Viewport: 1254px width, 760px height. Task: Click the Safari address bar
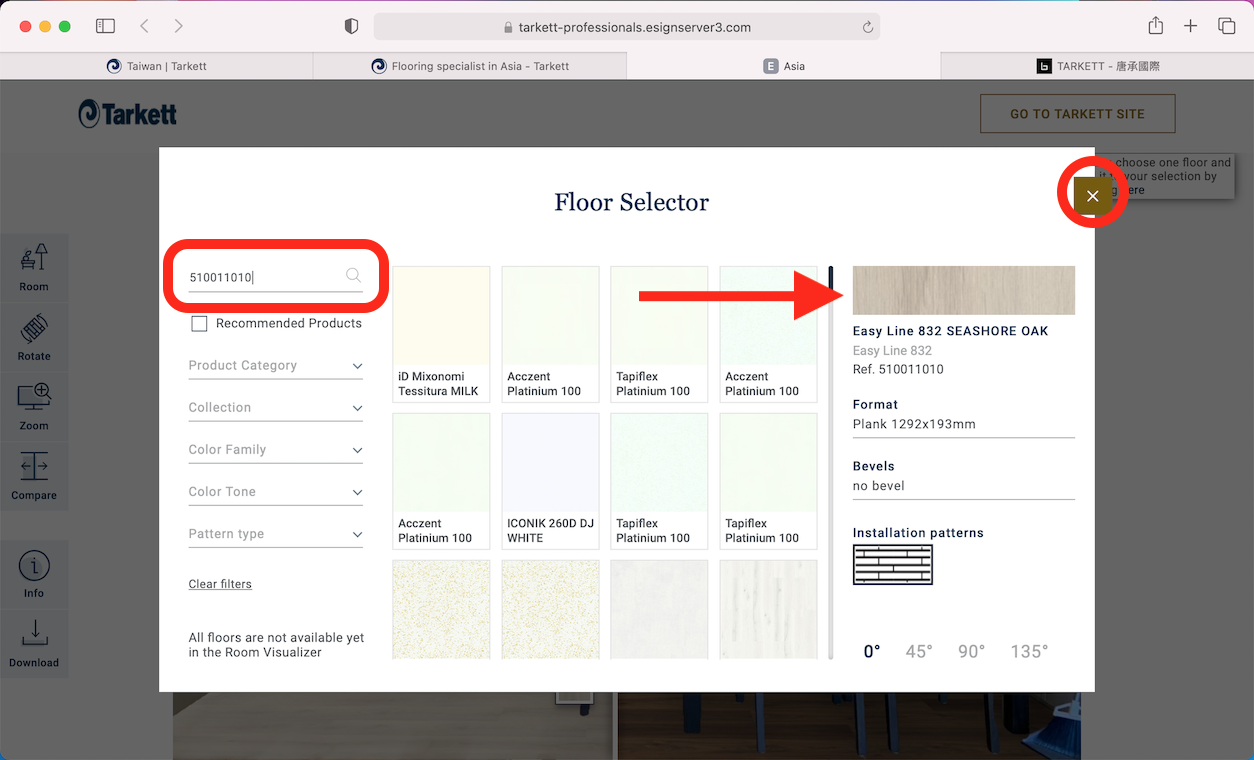[x=627, y=27]
